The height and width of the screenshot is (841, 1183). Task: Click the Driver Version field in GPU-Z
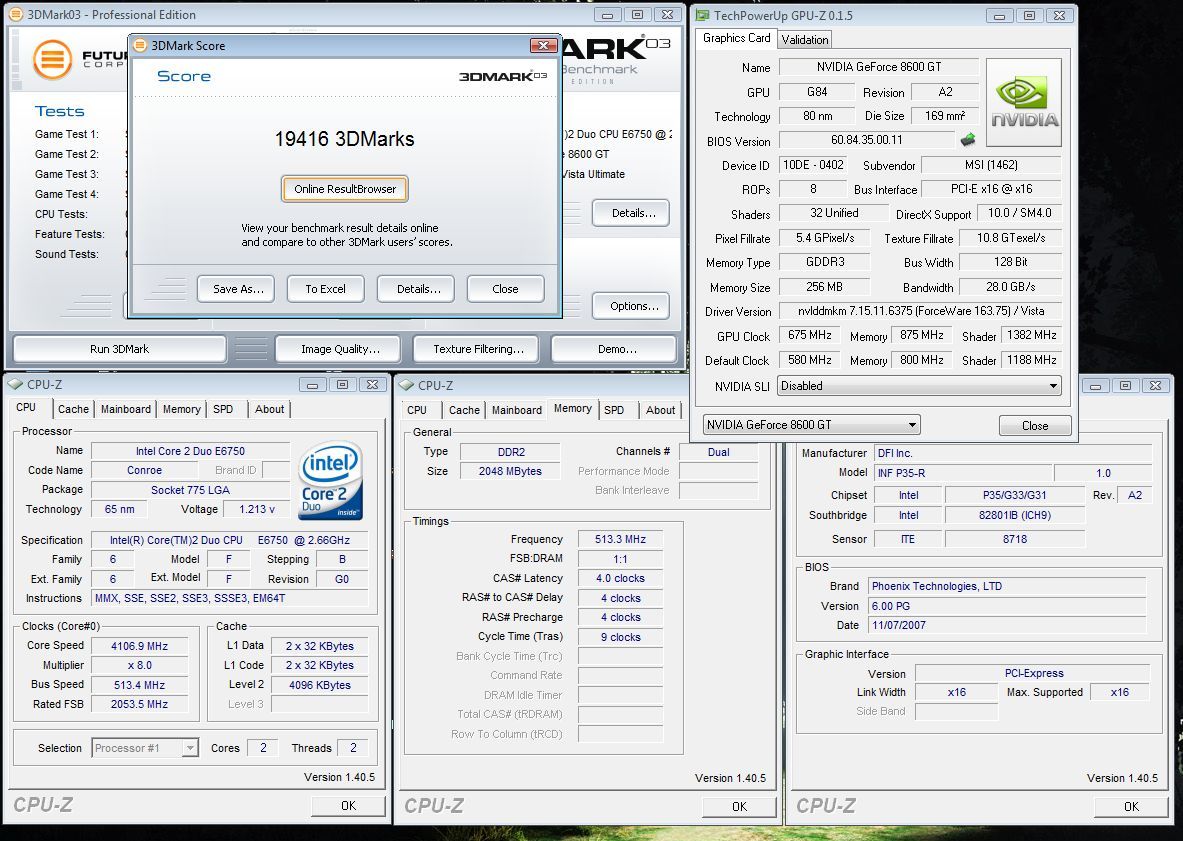[920, 311]
